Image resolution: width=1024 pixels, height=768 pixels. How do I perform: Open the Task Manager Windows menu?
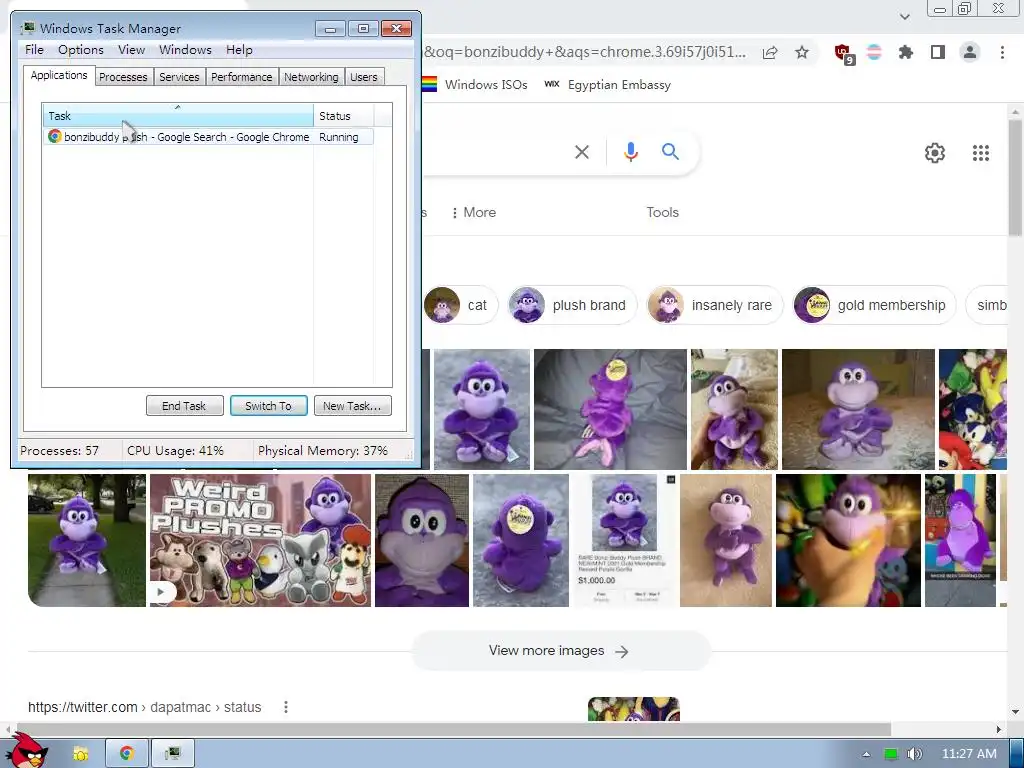[185, 50]
